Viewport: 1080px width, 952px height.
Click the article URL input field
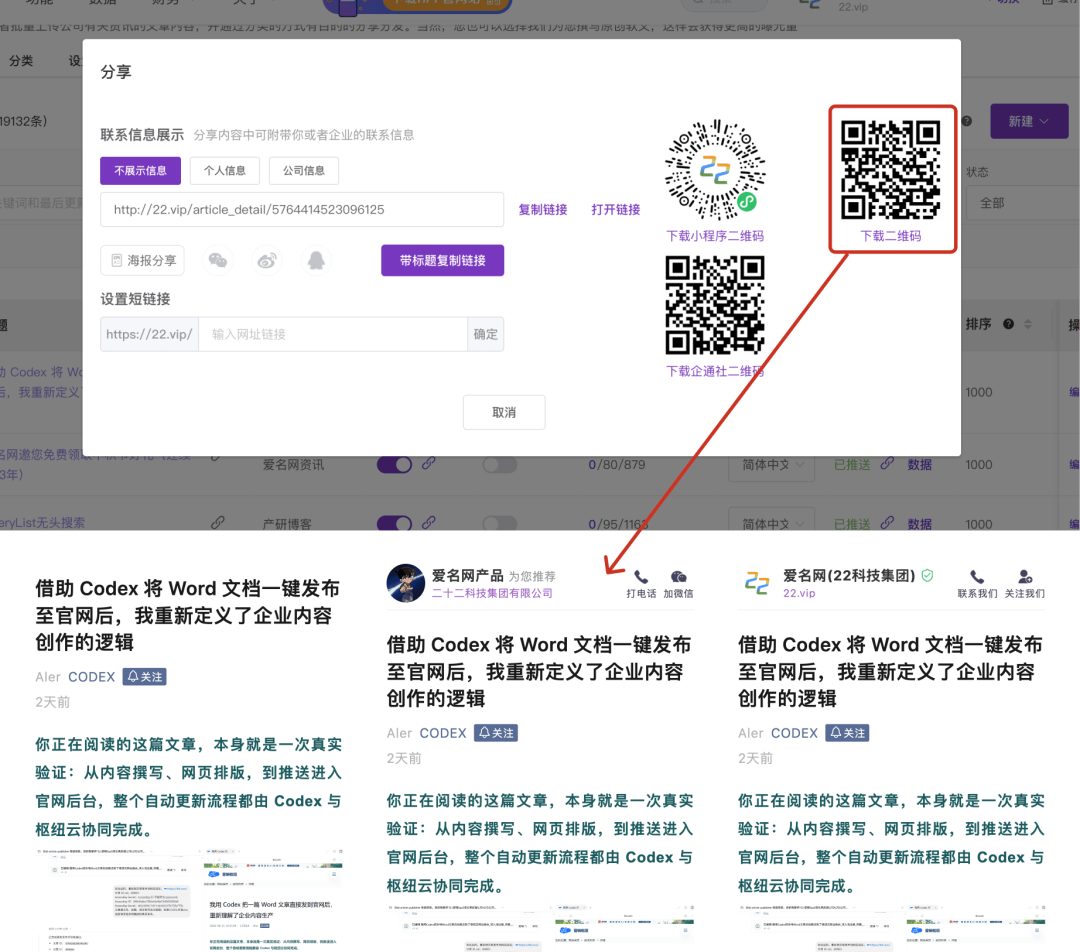point(302,209)
